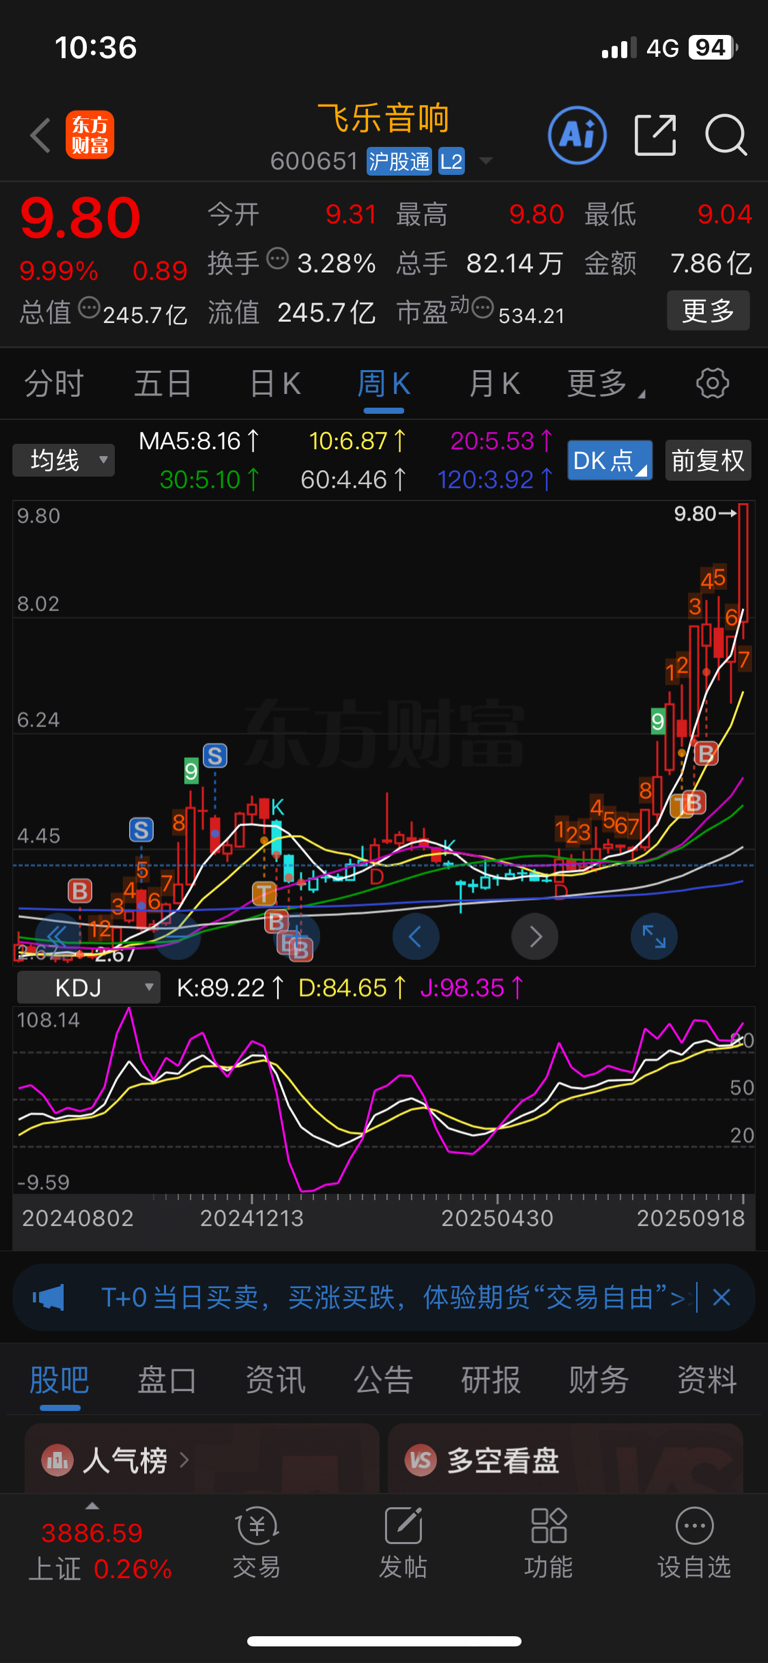Viewport: 768px width, 1663px height.
Task: Tap the D:84.65 indicator value
Action: coord(352,988)
